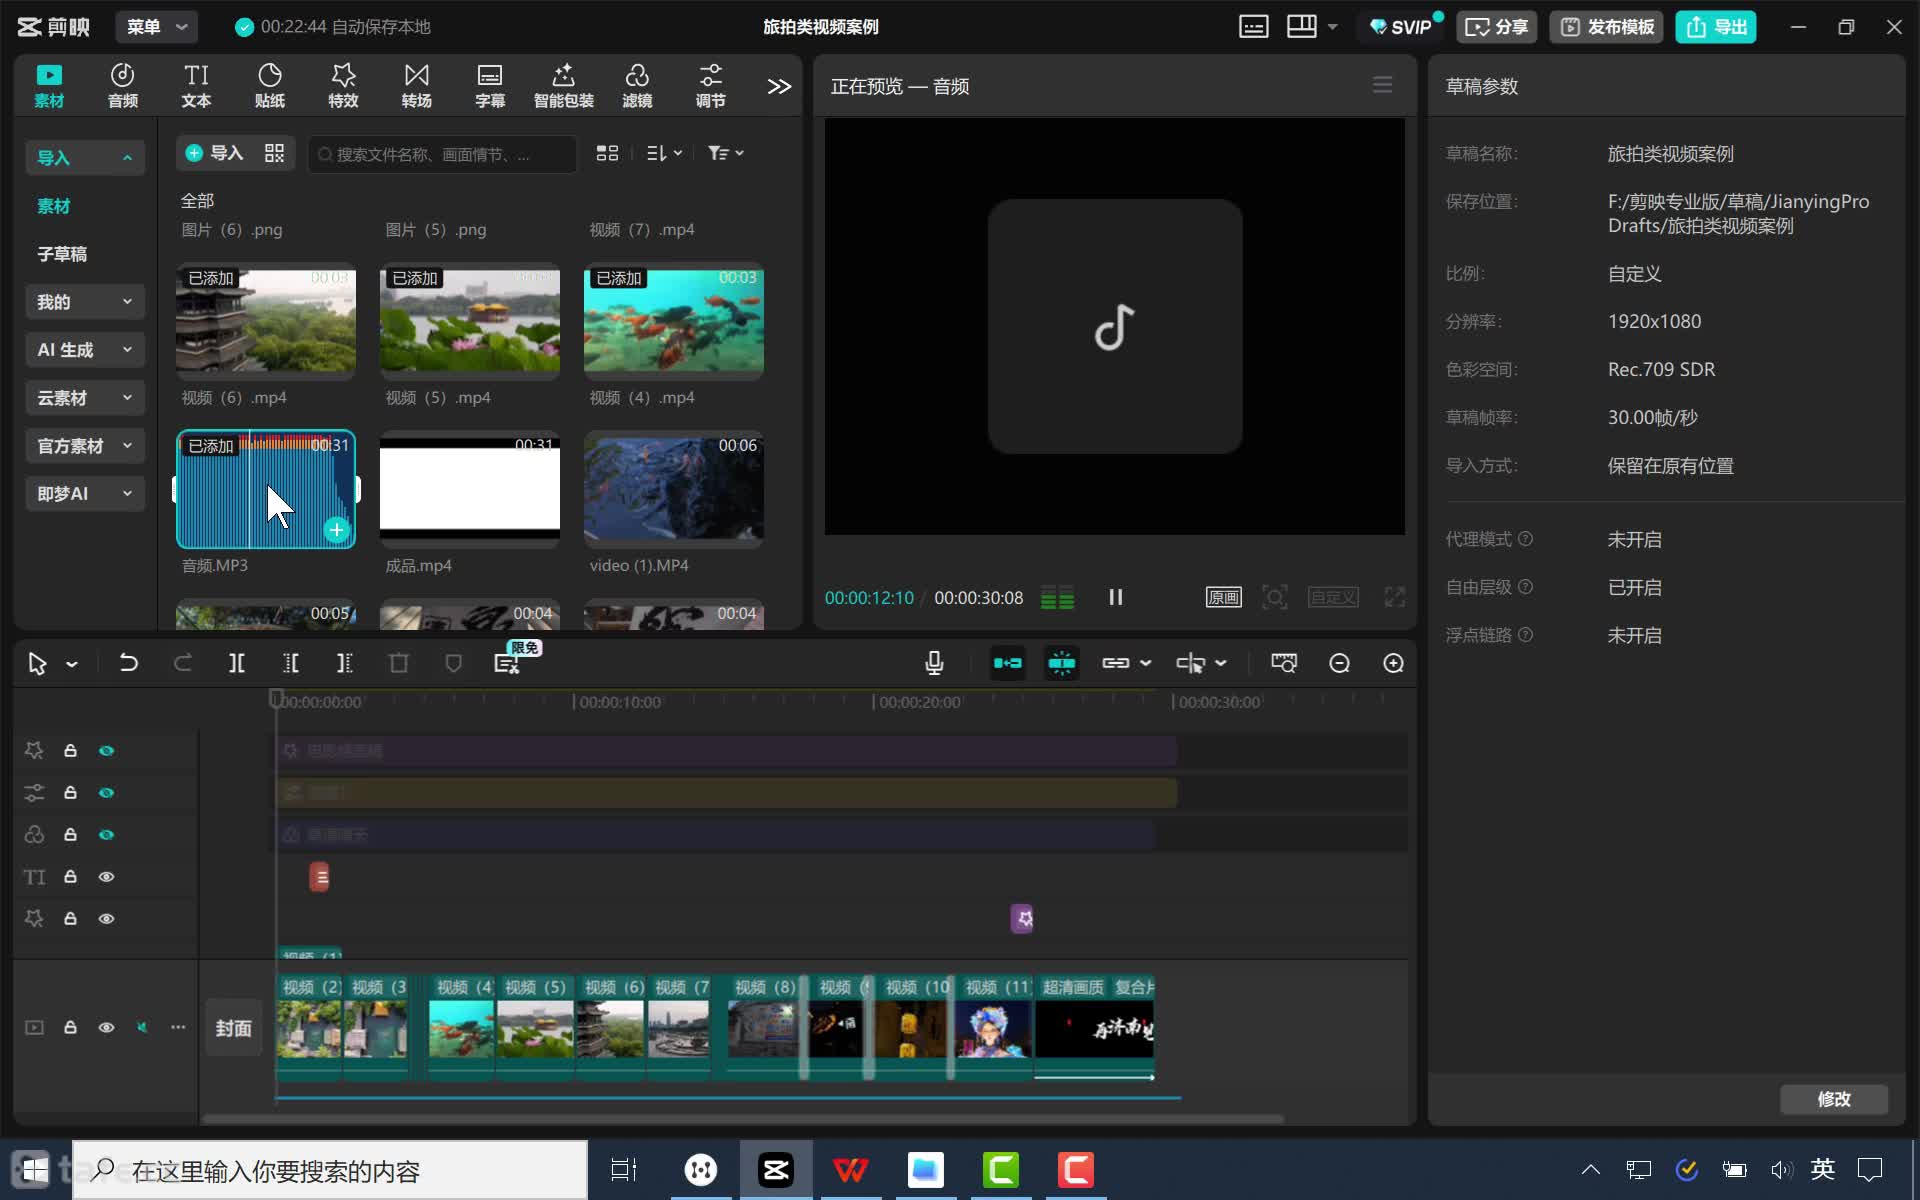Open the 字幕 captions tab
The width and height of the screenshot is (1920, 1200).
[490, 86]
